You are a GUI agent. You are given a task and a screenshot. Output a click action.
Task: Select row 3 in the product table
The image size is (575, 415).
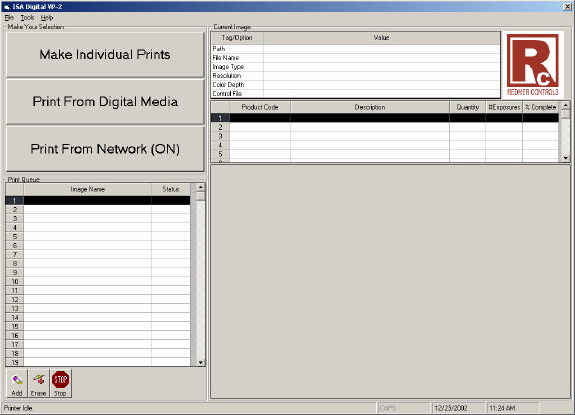385,136
